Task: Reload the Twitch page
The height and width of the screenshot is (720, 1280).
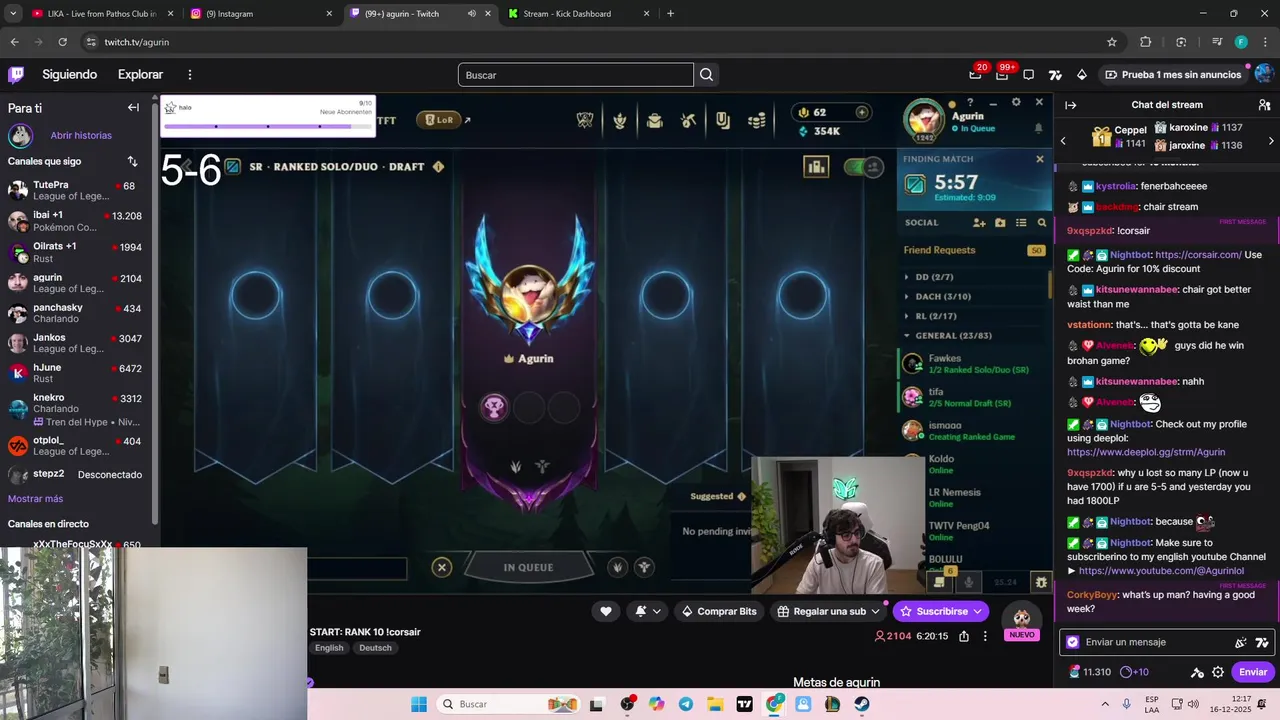Action: 62,42
